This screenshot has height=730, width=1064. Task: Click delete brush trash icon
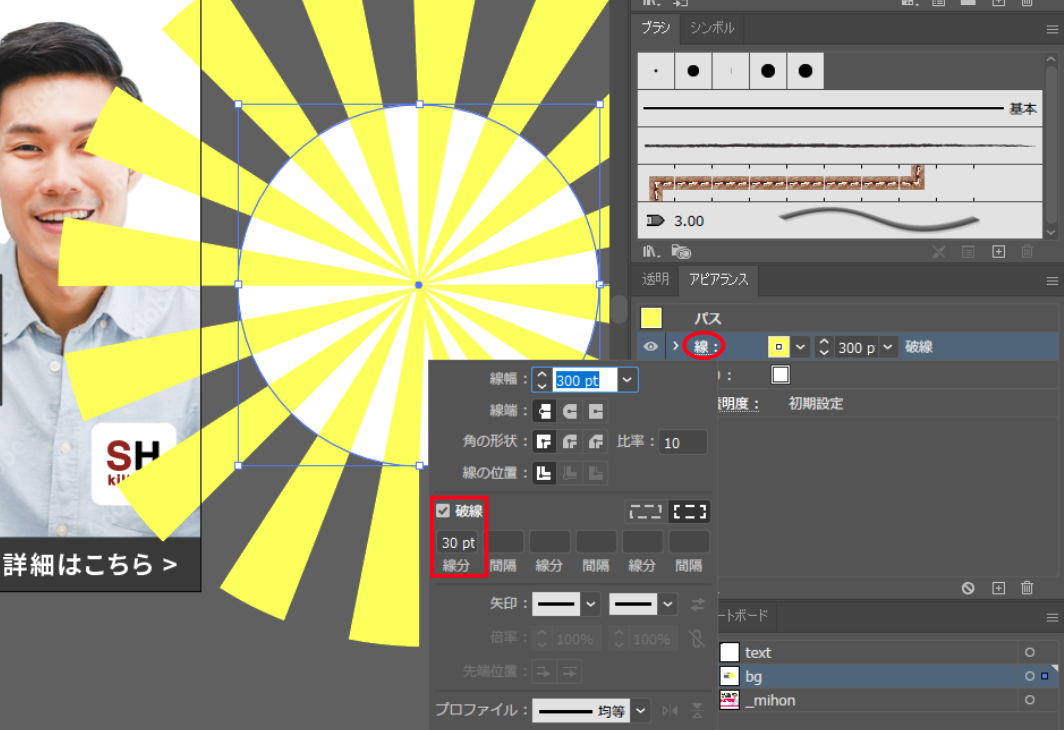coord(1027,252)
